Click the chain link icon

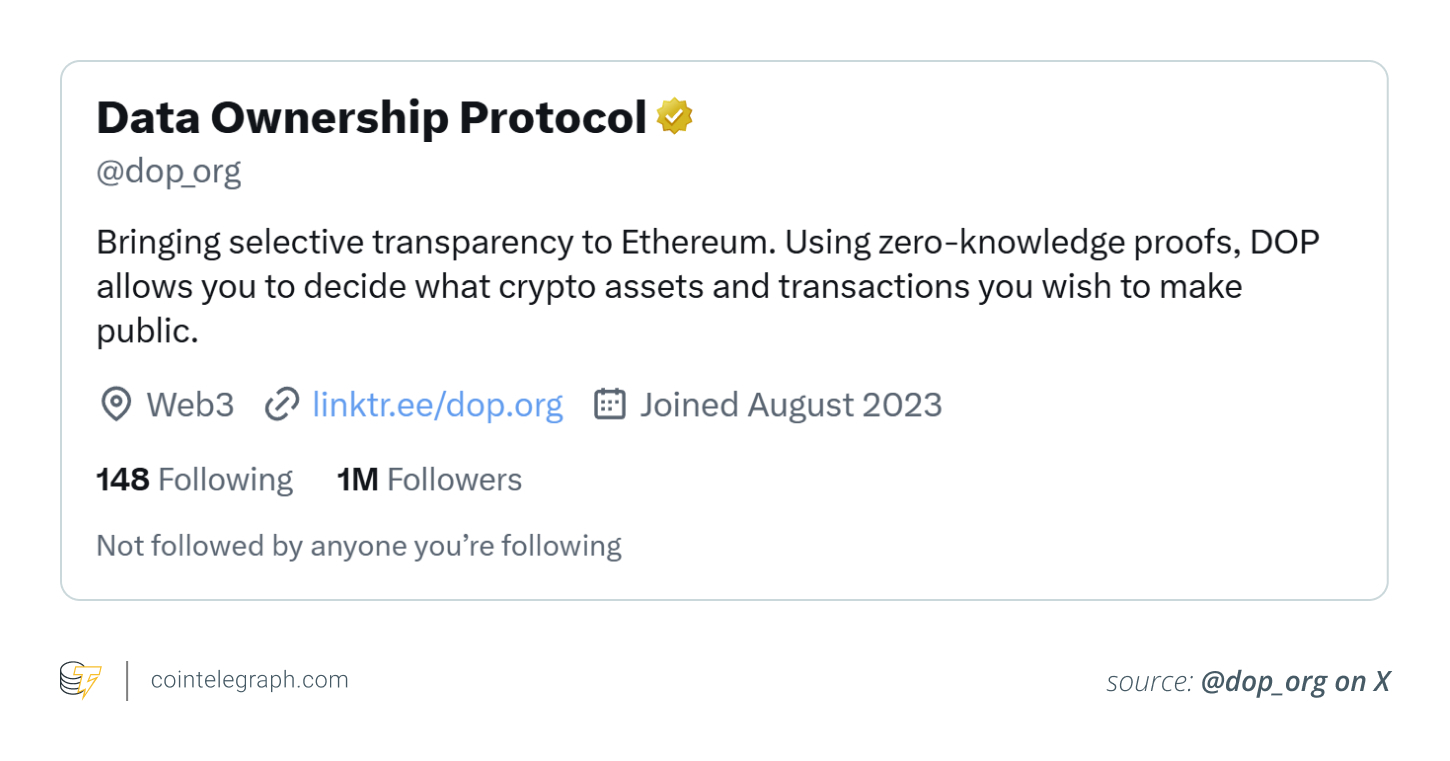[x=282, y=405]
